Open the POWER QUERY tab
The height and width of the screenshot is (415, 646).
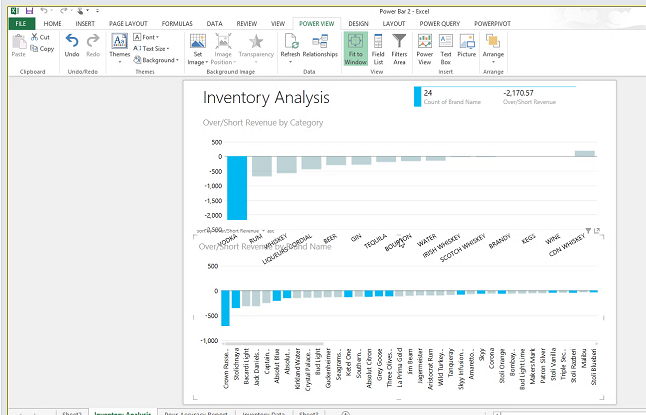440,23
